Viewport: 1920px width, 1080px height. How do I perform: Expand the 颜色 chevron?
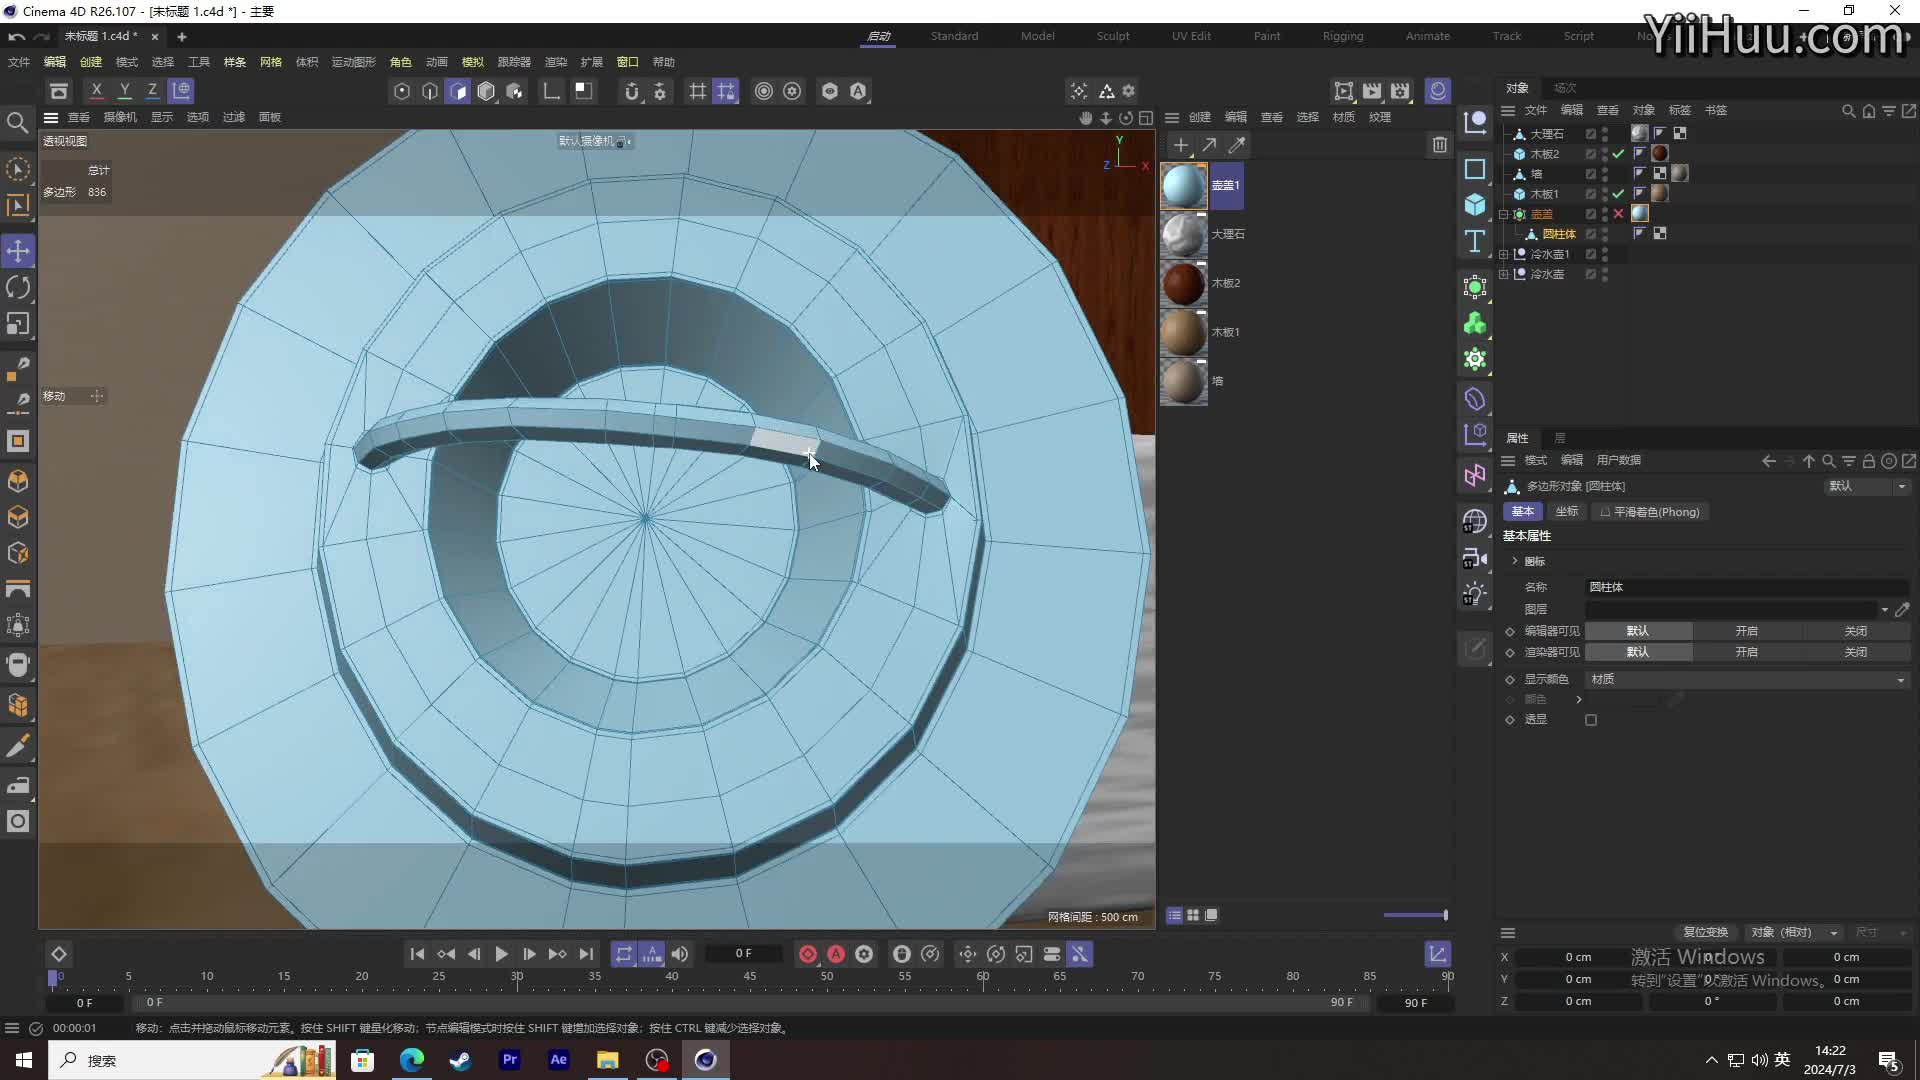1579,699
